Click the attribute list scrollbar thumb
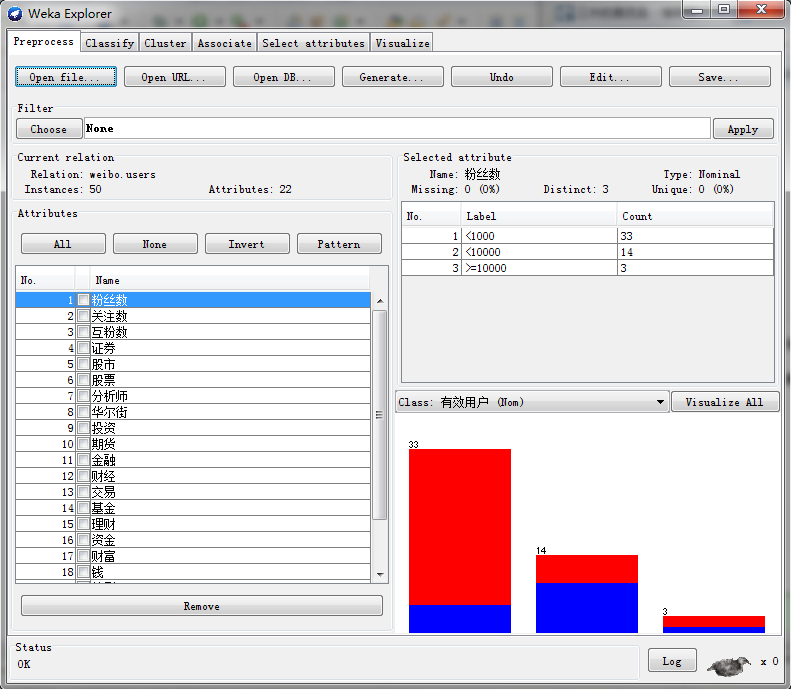Image resolution: width=791 pixels, height=689 pixels. (380, 415)
